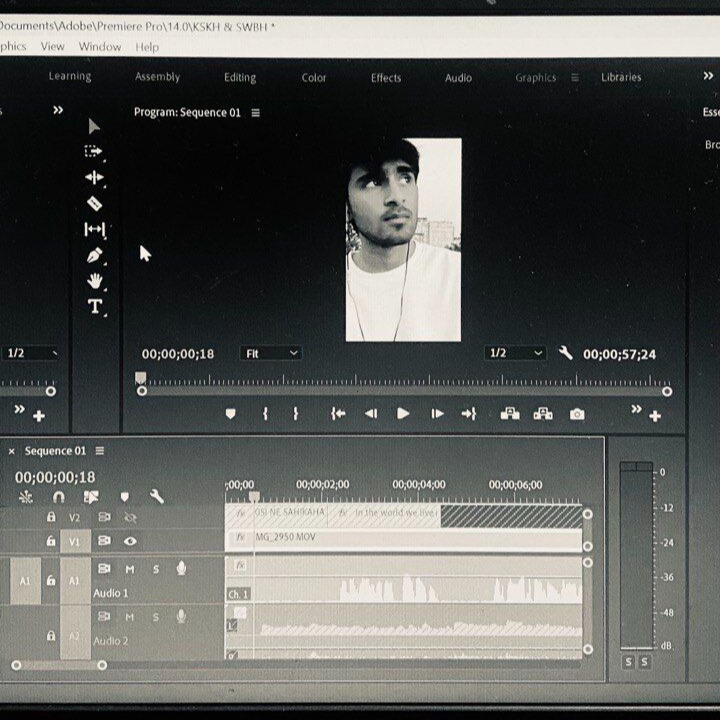Toggle V1 track output eye icon
Viewport: 720px width, 720px height.
click(130, 541)
